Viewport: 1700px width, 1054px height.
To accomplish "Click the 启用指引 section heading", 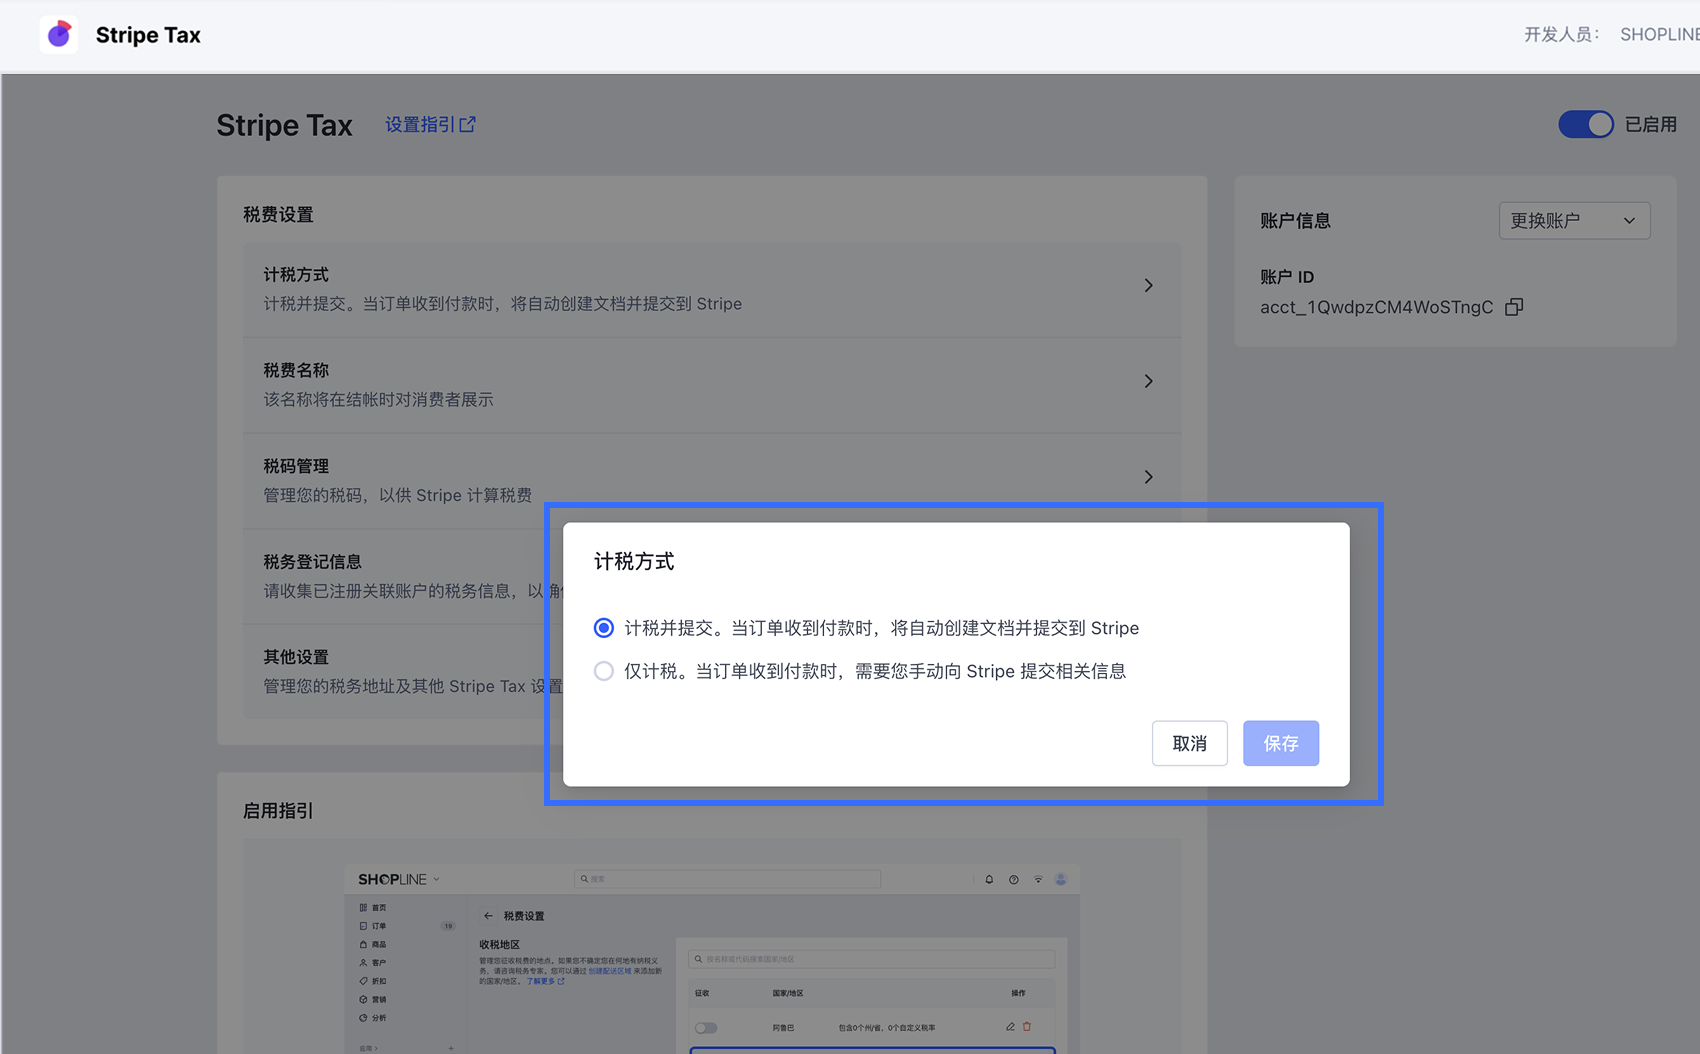I will click(278, 811).
